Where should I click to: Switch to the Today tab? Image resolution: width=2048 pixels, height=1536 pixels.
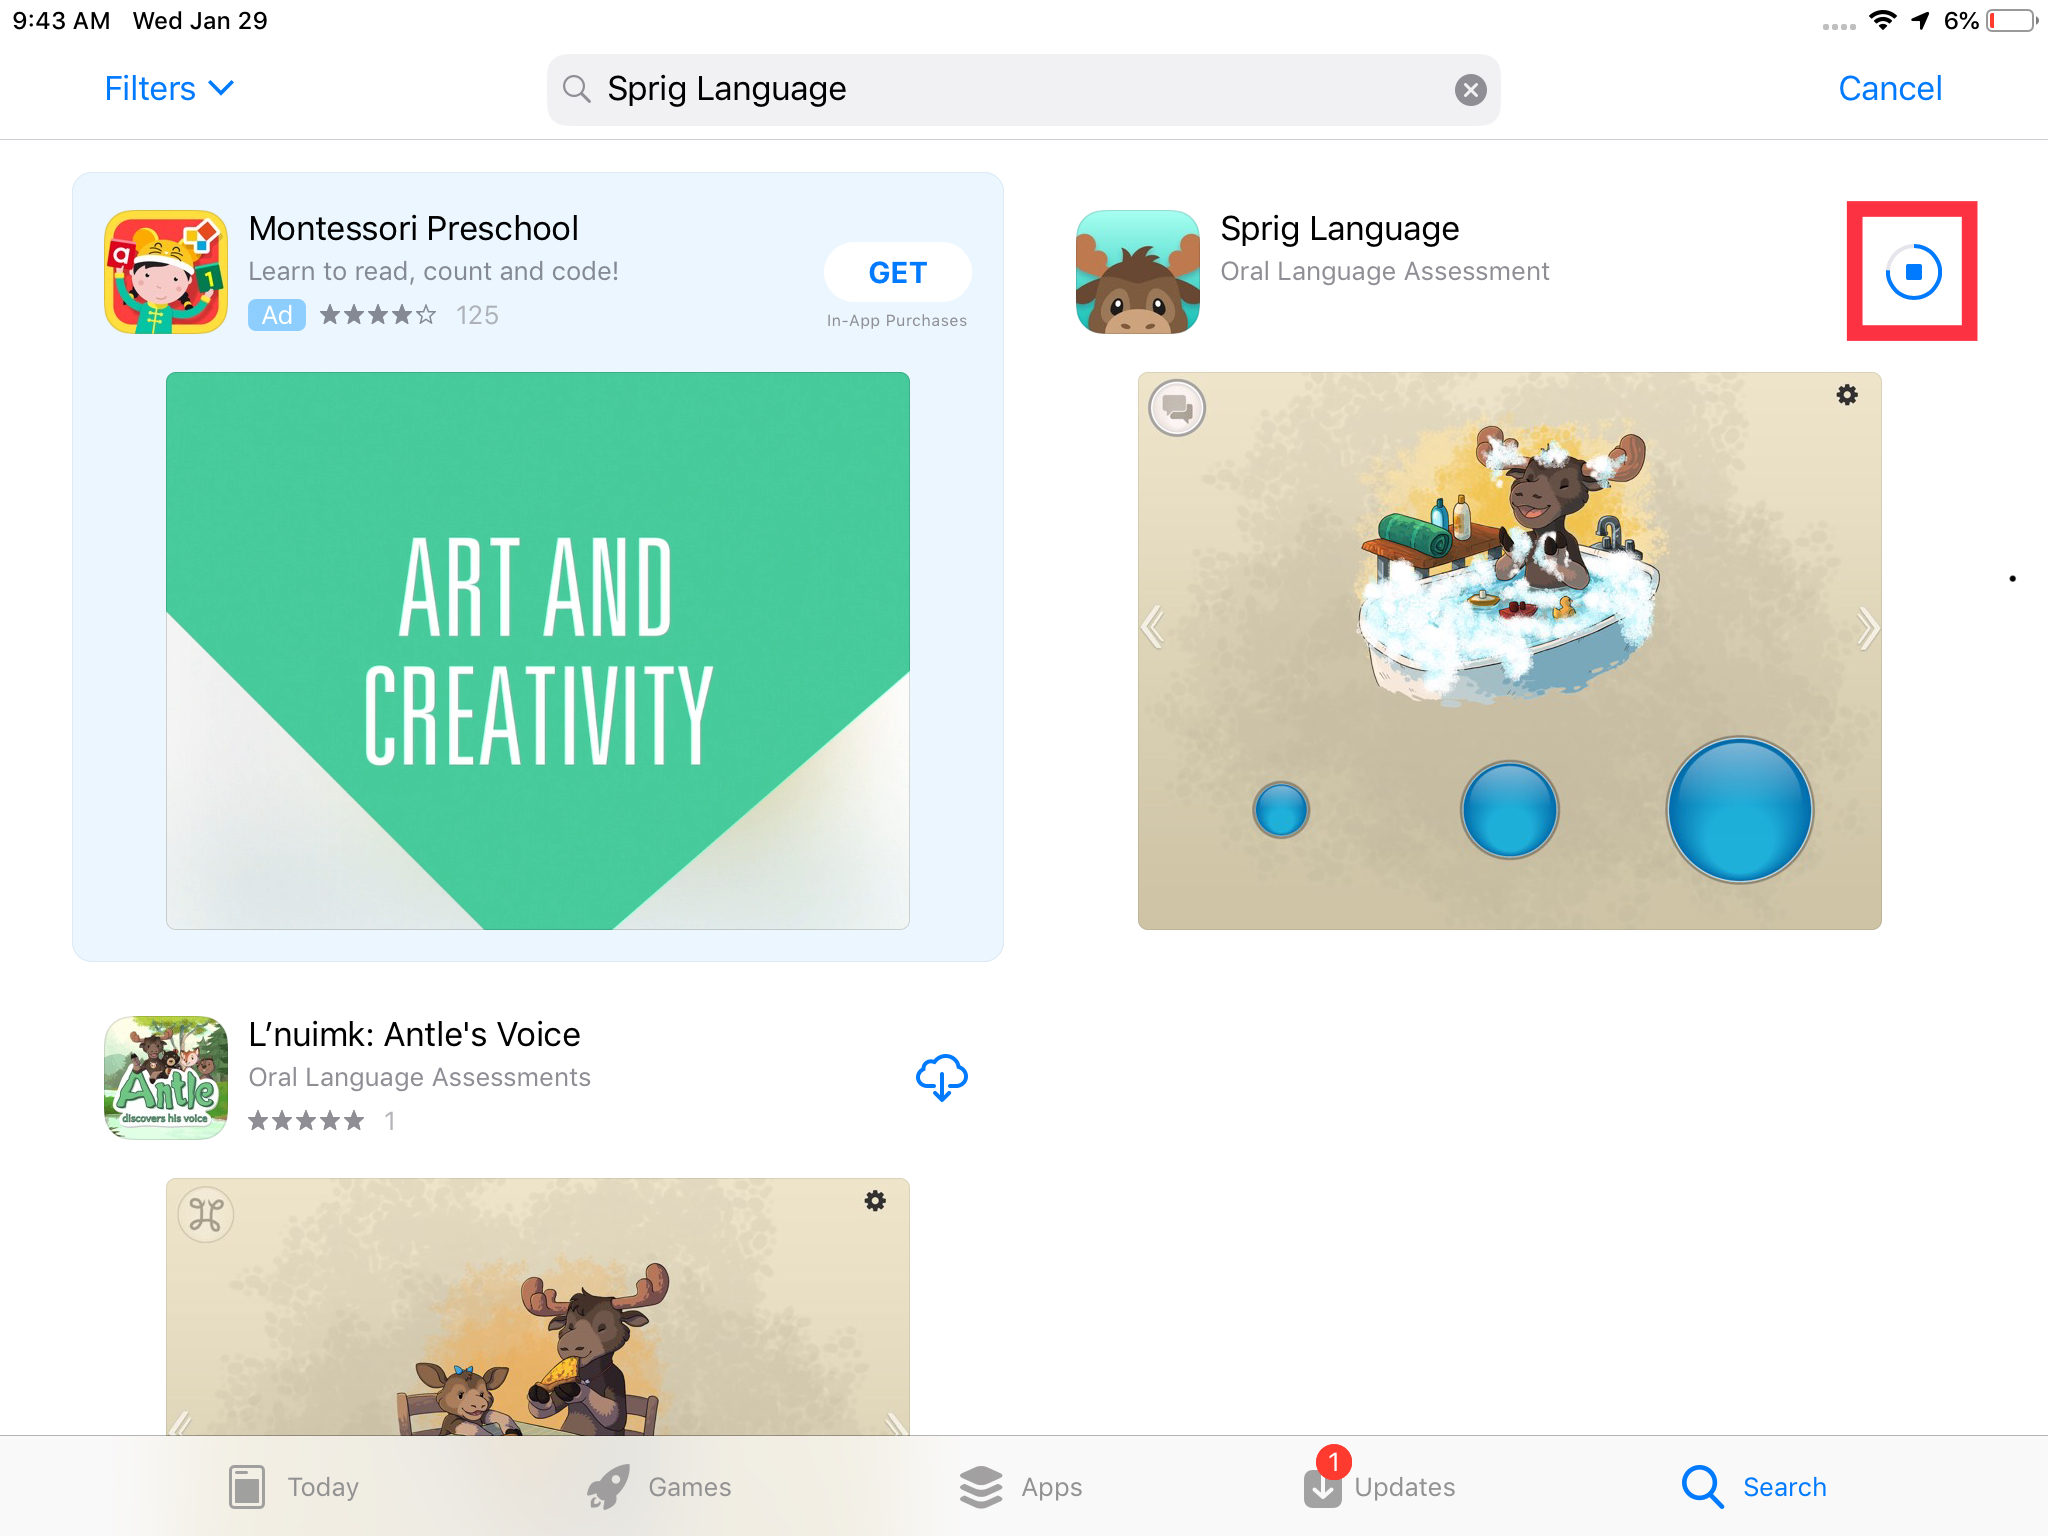[x=294, y=1487]
